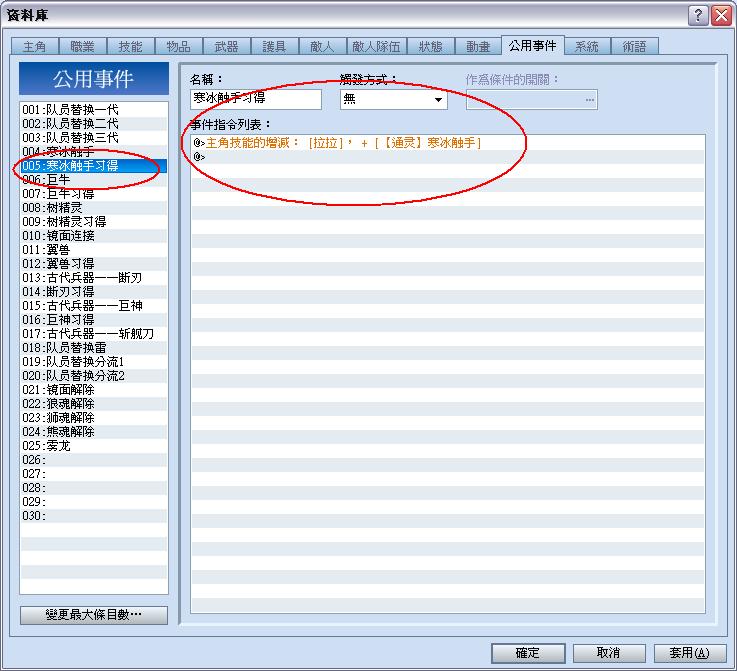Select list entry 023:狮魂解除
Viewport: 737px width, 671px height.
pos(94,418)
